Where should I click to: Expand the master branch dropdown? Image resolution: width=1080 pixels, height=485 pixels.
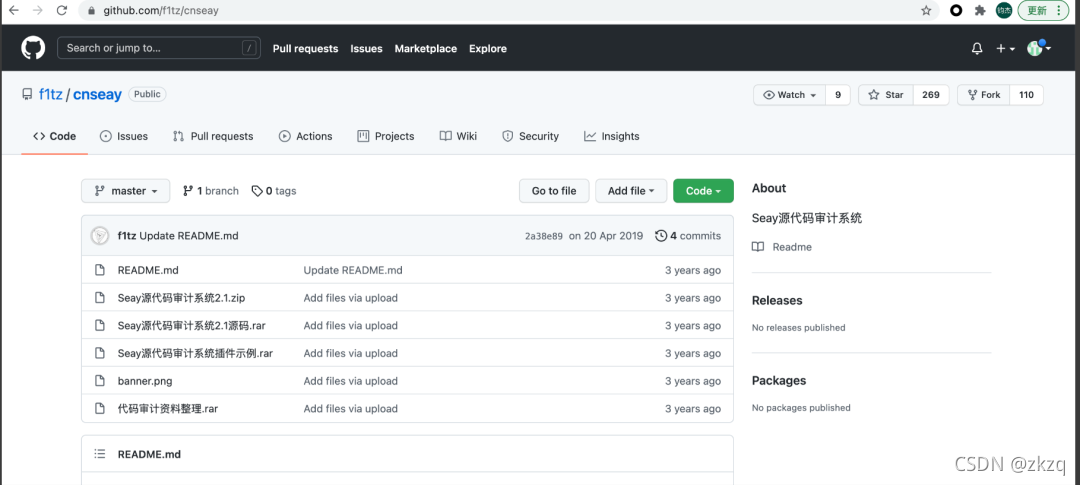tap(125, 191)
